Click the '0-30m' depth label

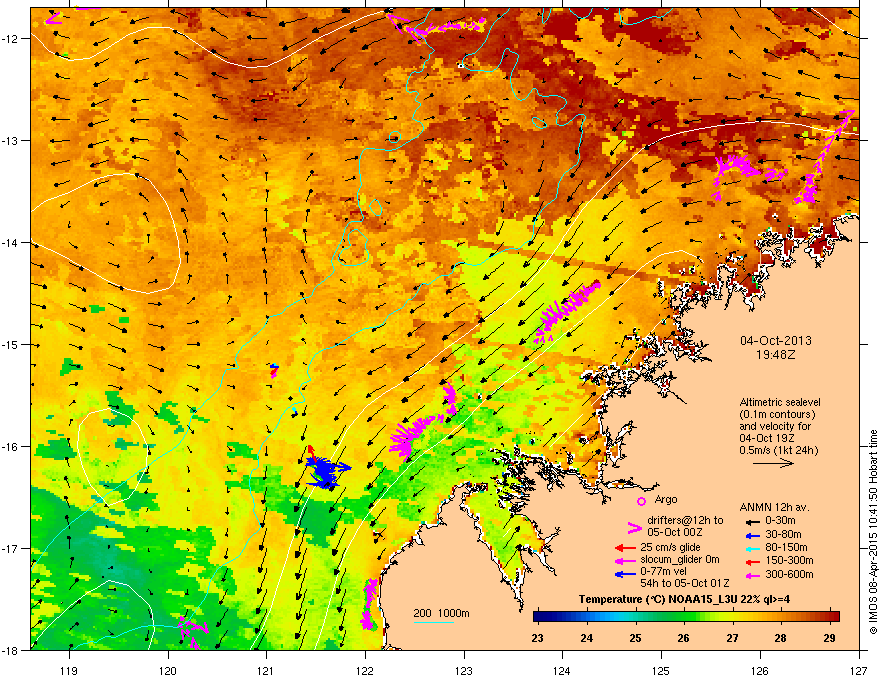780,521
